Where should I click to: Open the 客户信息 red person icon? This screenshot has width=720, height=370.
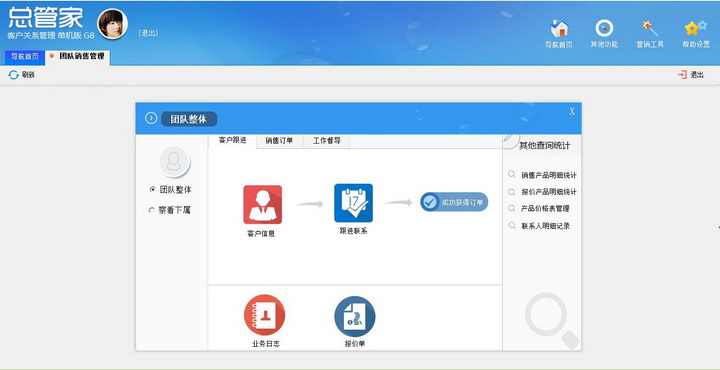click(262, 205)
